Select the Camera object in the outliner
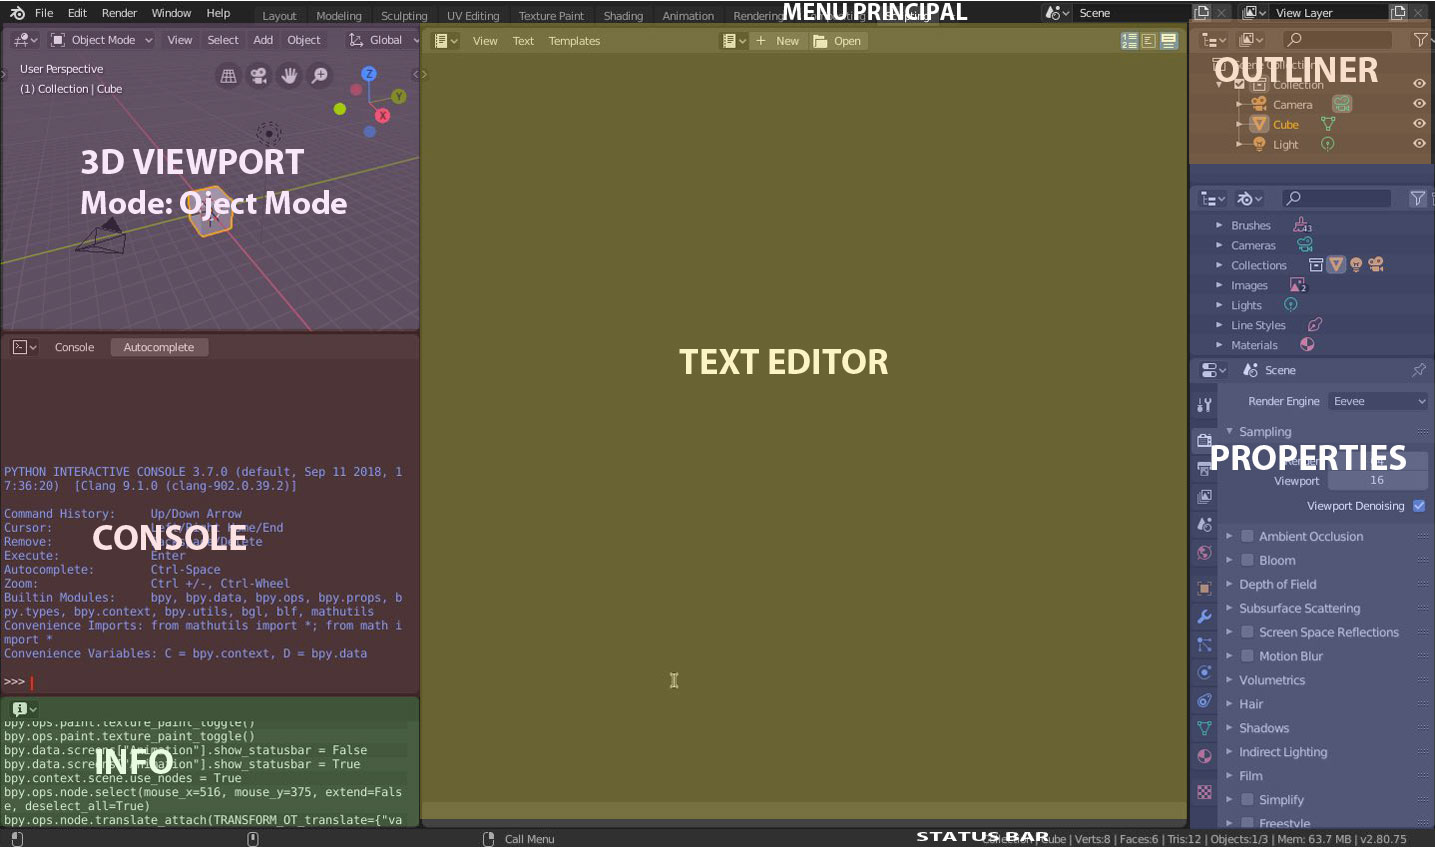The image size is (1435, 848). coord(1292,105)
